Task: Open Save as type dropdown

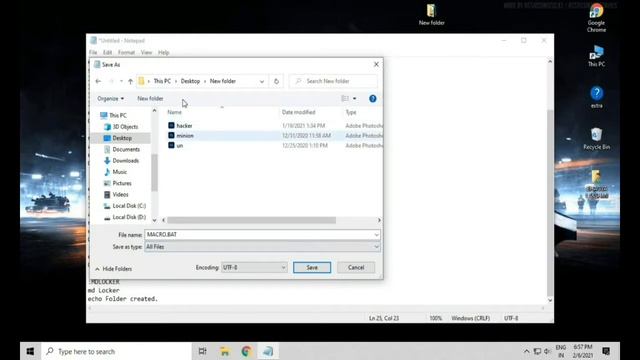Action: point(376,247)
